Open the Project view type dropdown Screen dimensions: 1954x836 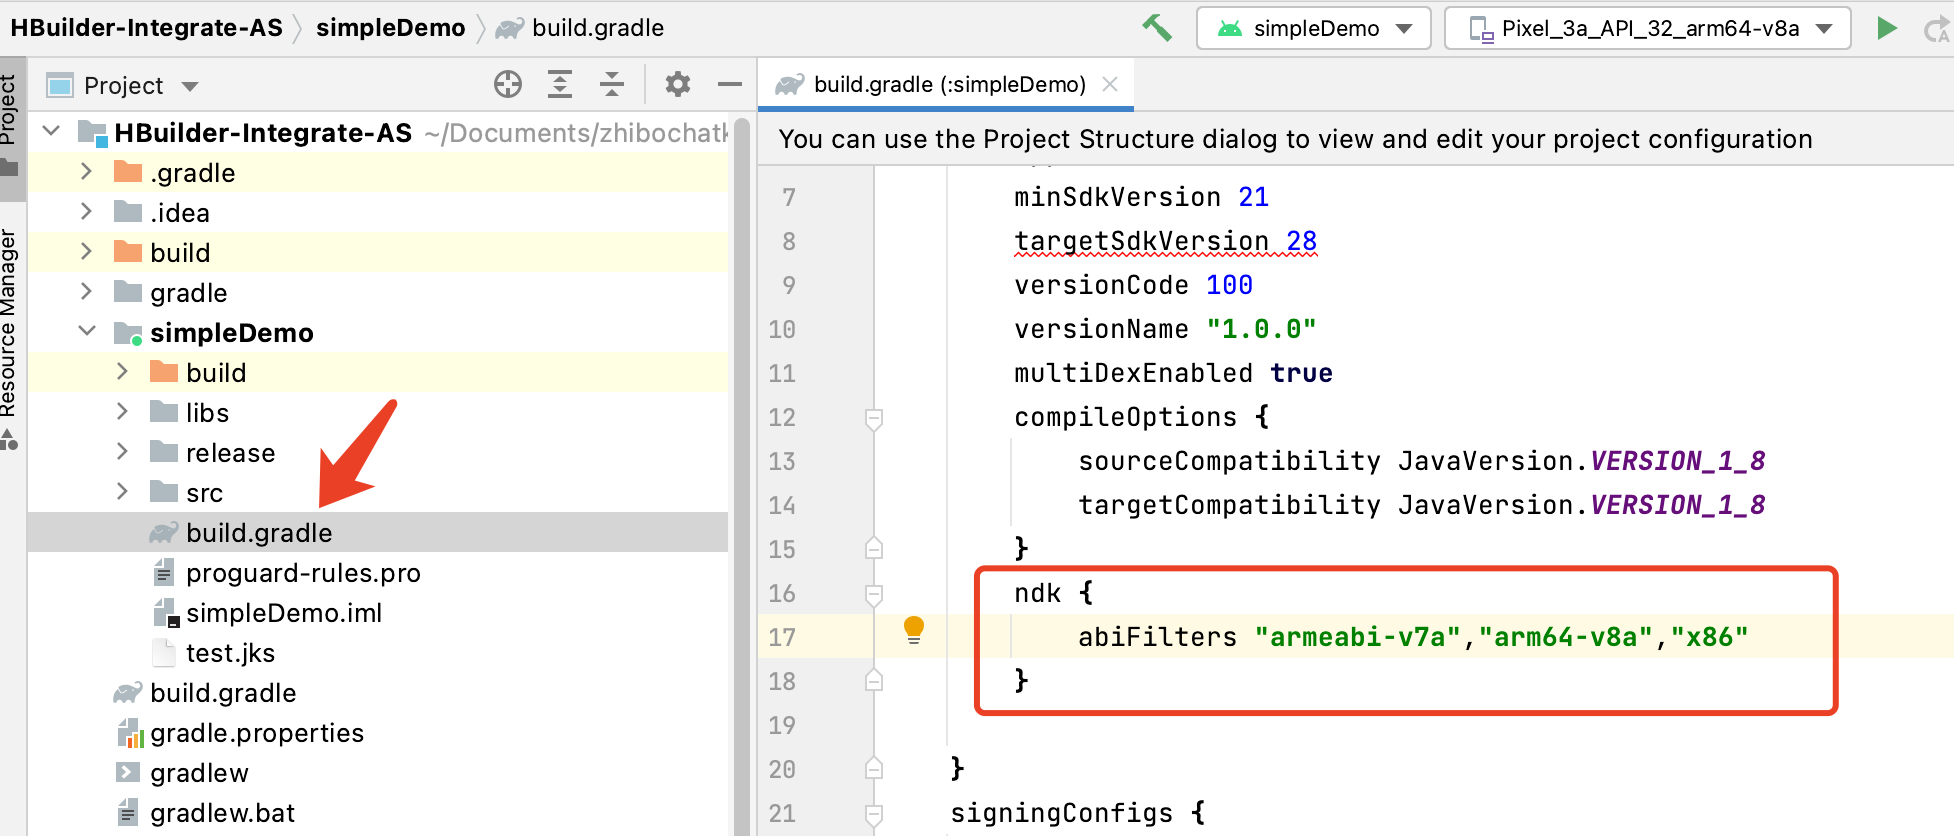(x=140, y=86)
